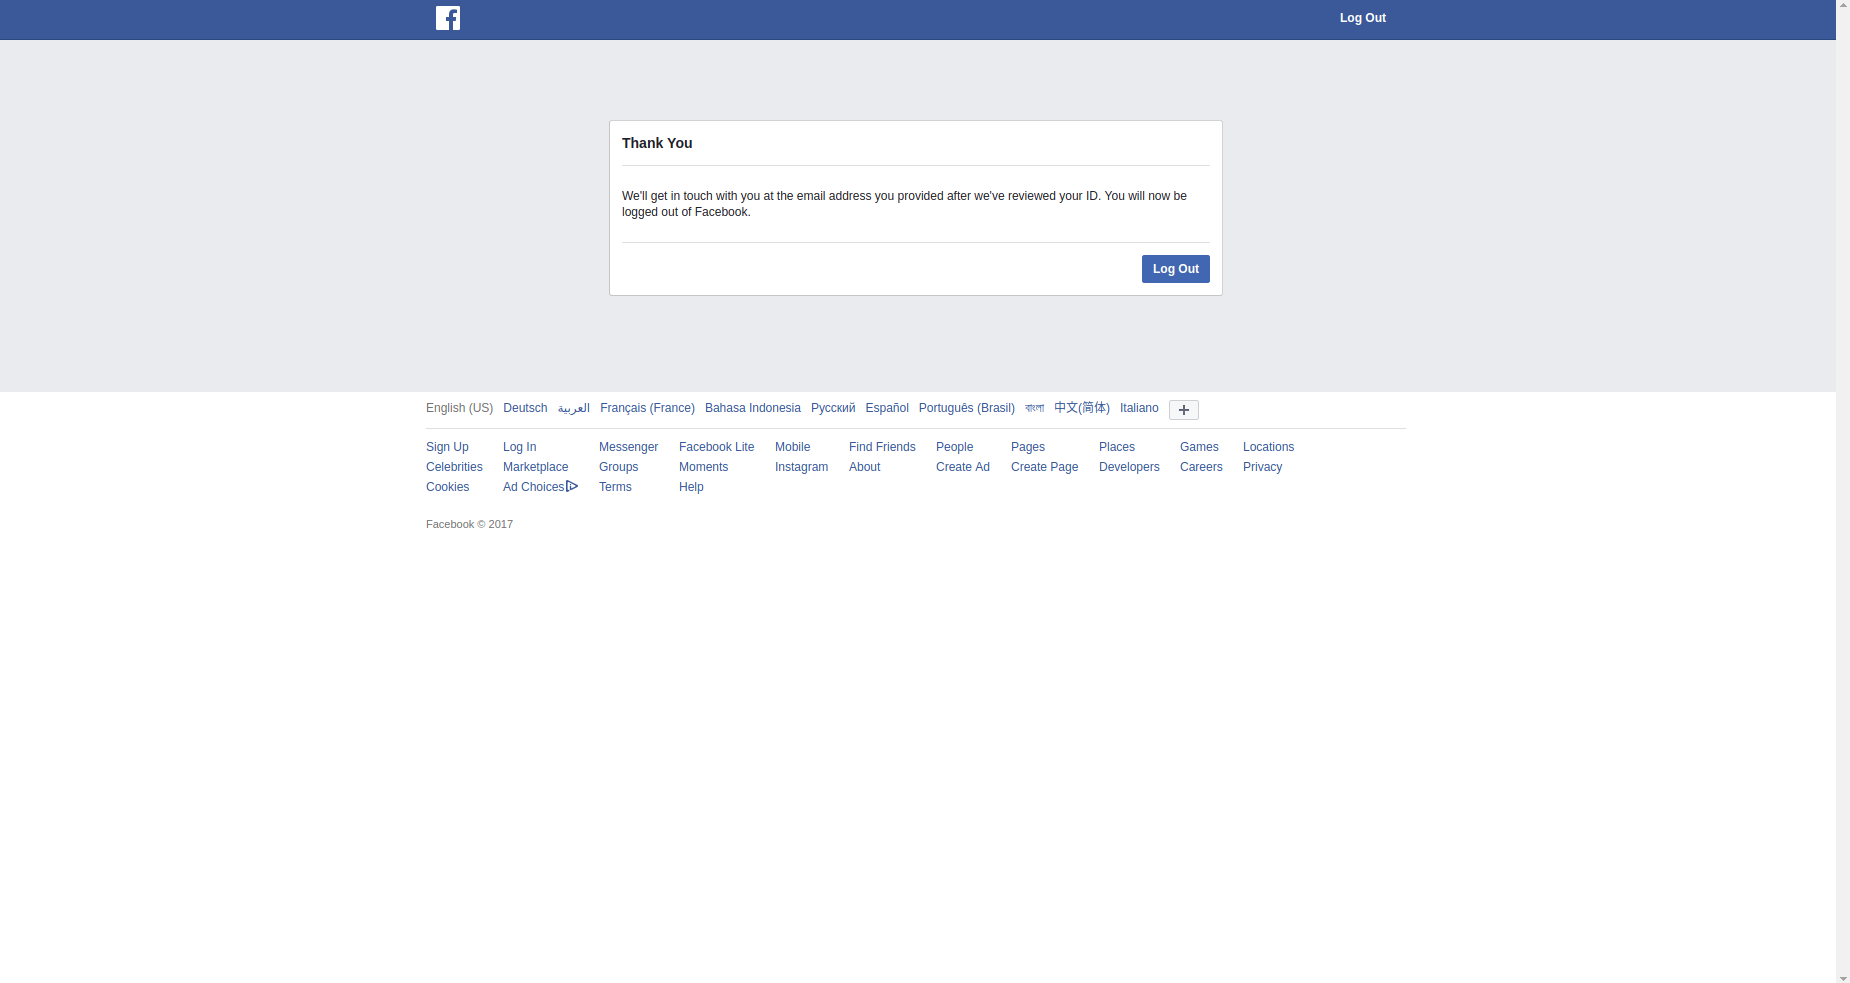Open the Cookies footer link
Viewport: 1850px width, 983px height.
coord(447,487)
